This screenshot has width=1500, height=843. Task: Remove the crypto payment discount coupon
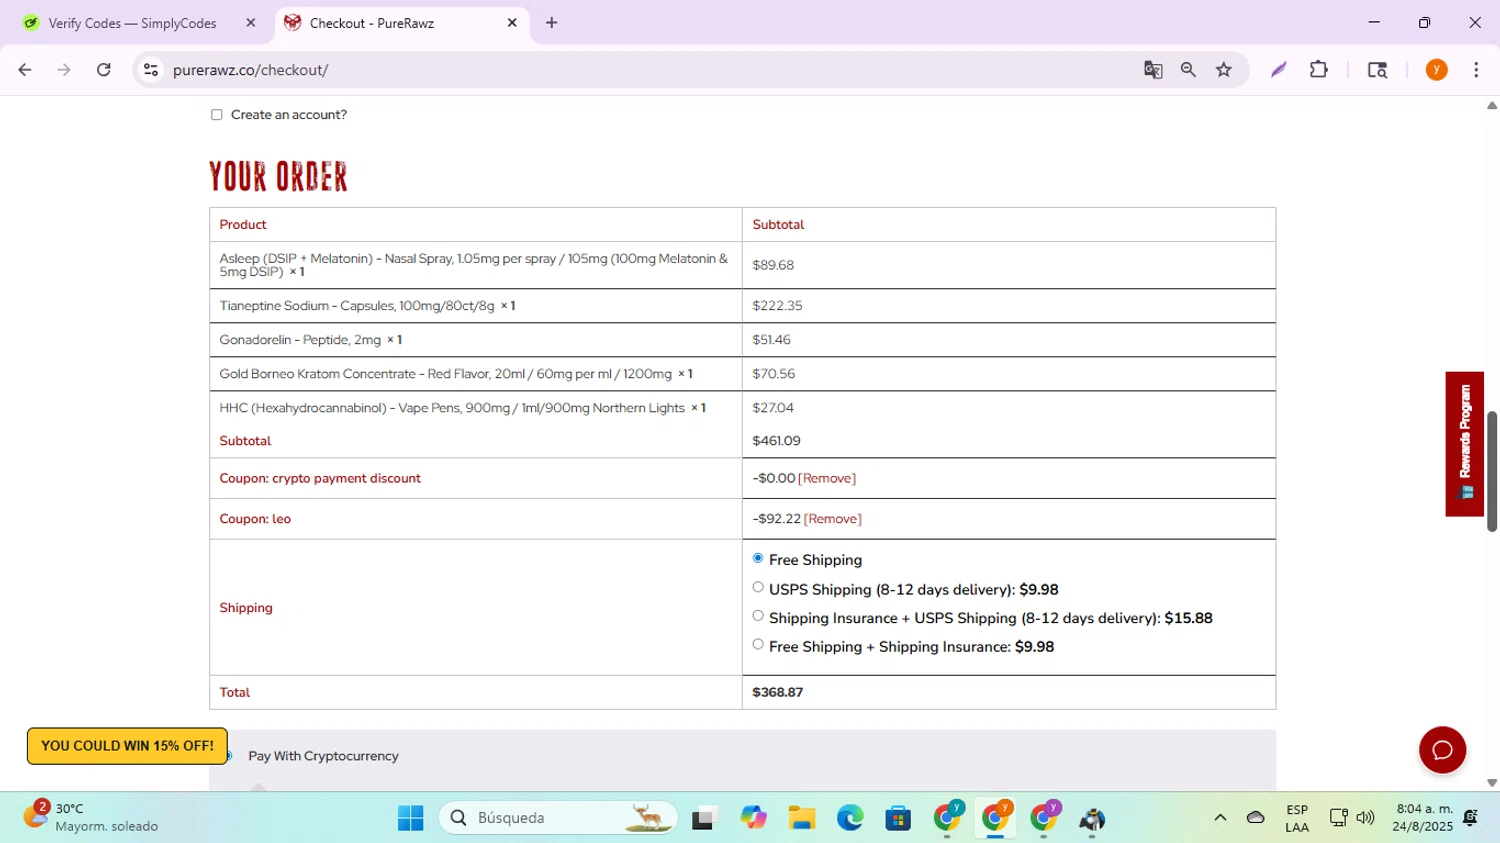tap(827, 478)
